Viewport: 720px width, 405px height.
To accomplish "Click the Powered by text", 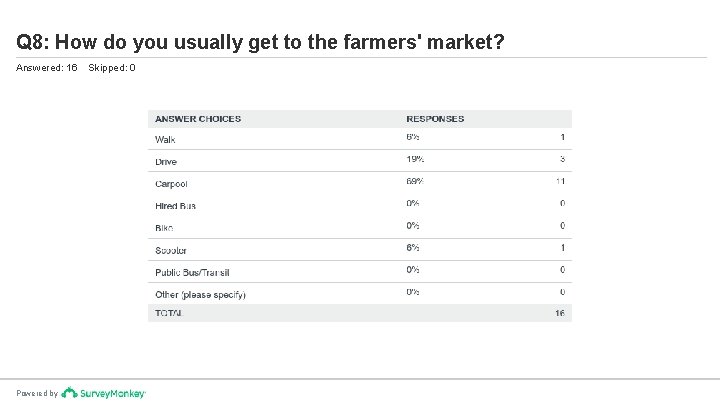I will (36, 394).
